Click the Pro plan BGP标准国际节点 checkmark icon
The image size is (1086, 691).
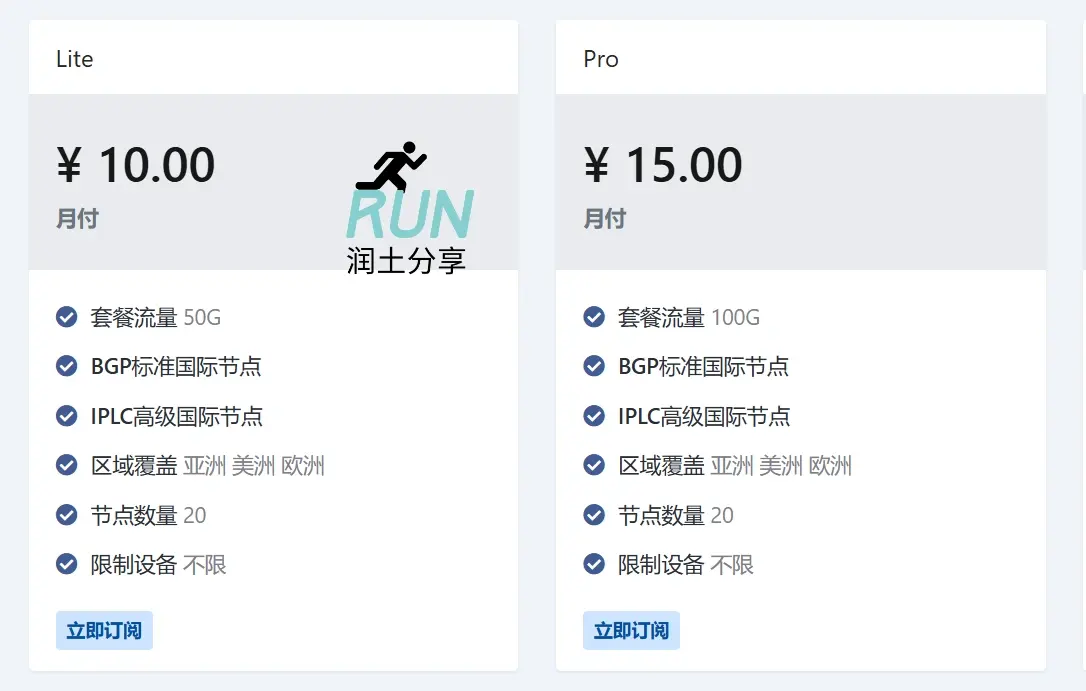click(x=594, y=367)
